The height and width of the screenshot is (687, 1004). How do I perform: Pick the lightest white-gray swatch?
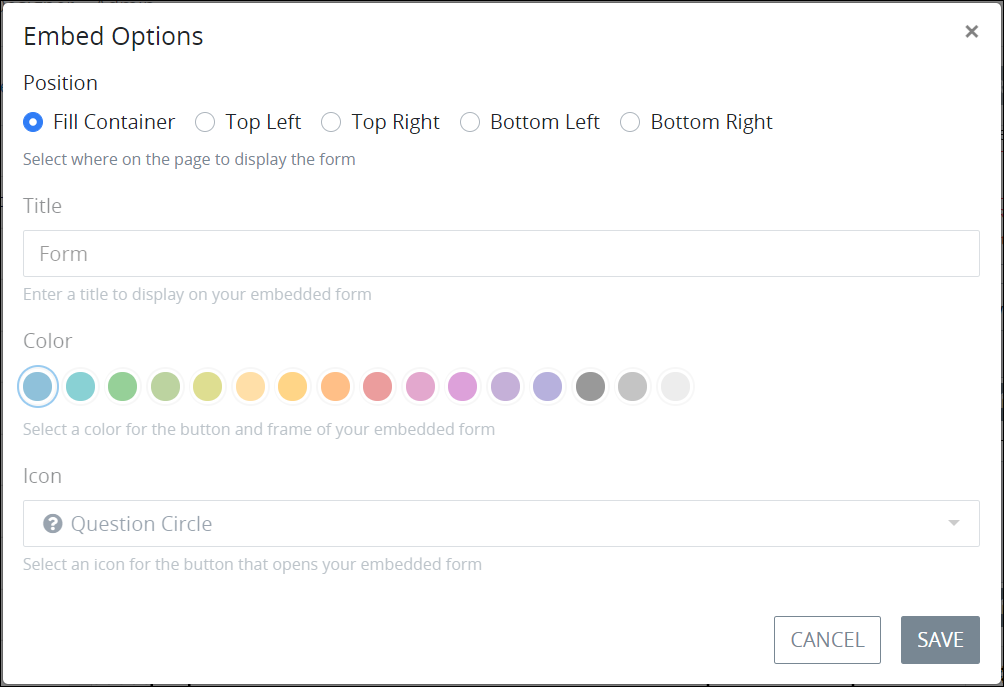676,387
